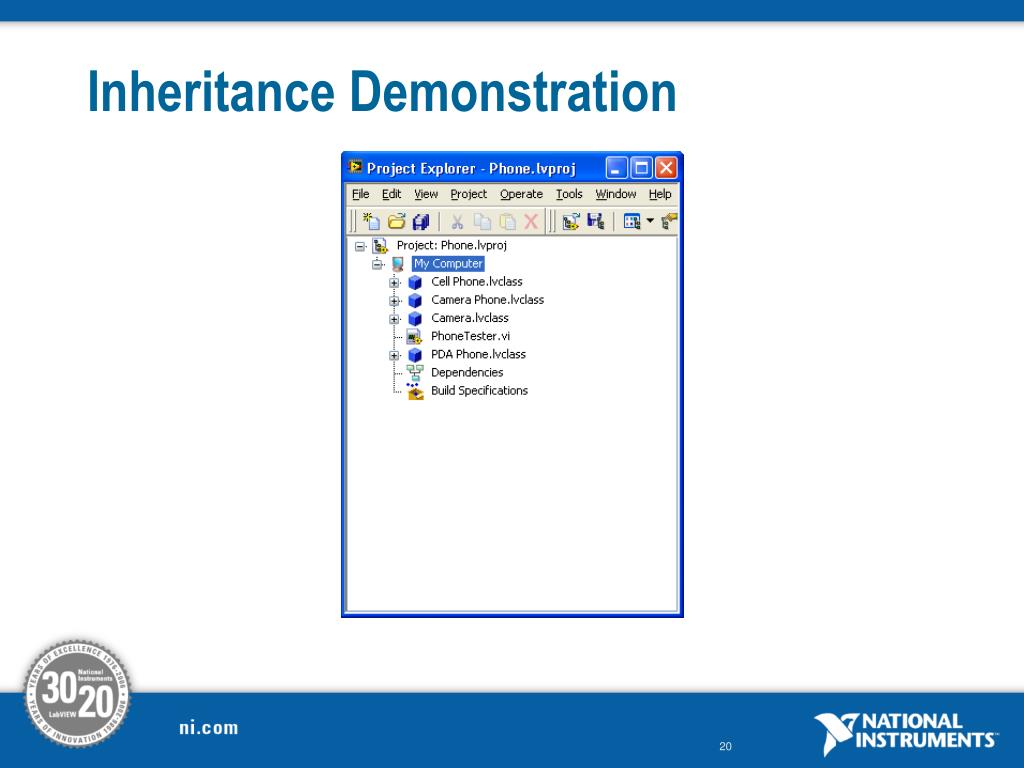1024x768 pixels.
Task: Click the Paste clipboard icon
Action: 507,221
